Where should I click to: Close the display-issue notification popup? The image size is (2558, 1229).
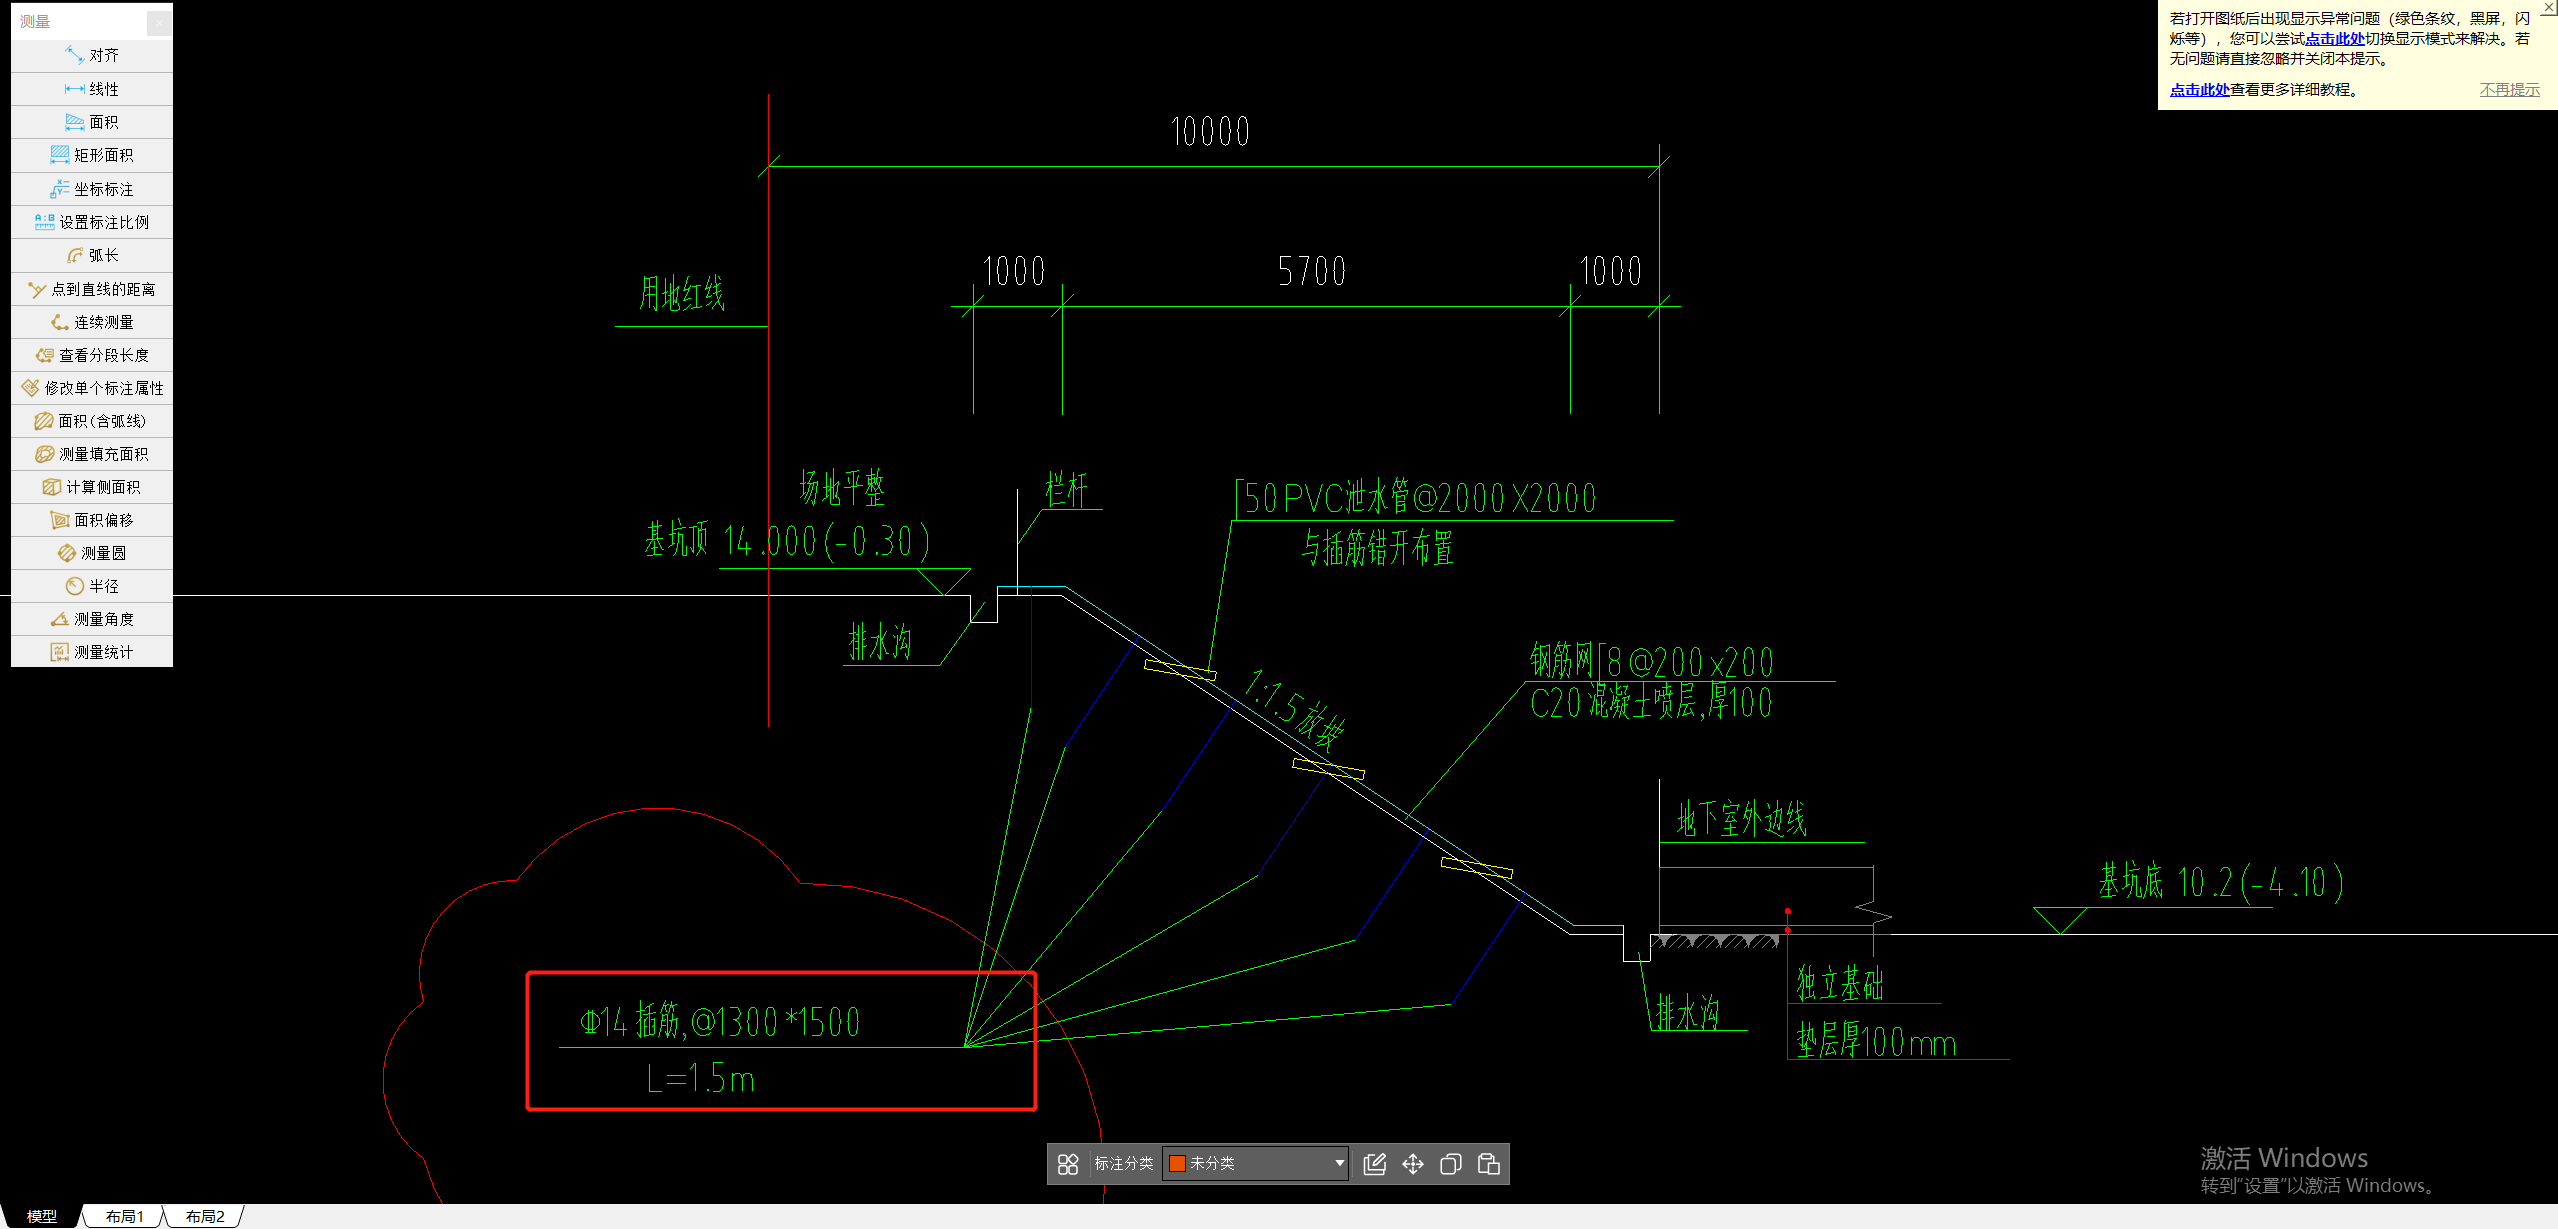[x=2548, y=8]
